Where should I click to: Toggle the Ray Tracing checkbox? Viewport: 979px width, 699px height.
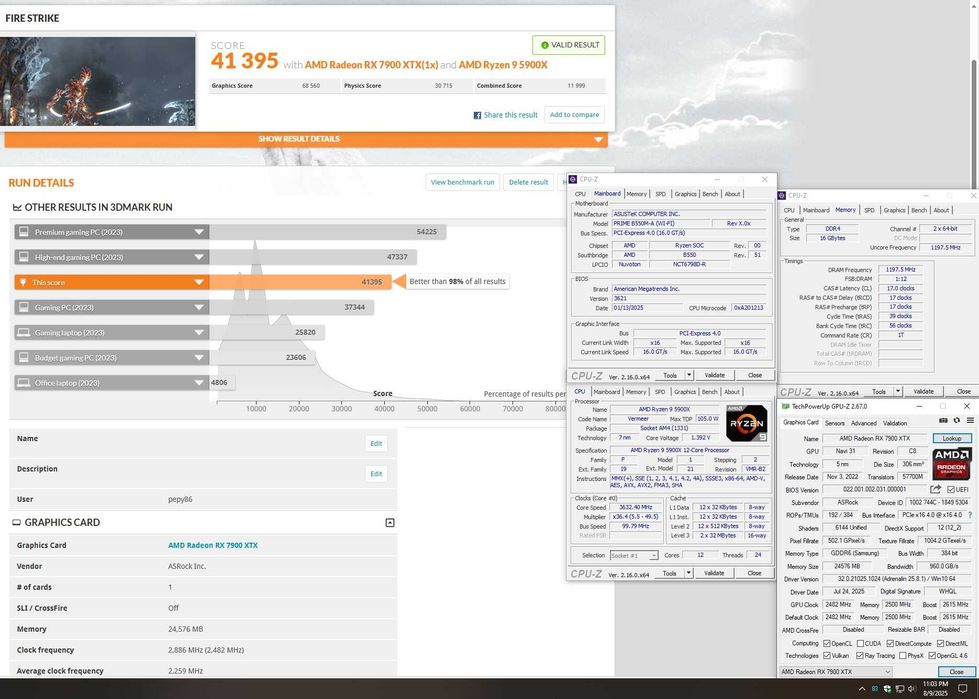point(860,656)
